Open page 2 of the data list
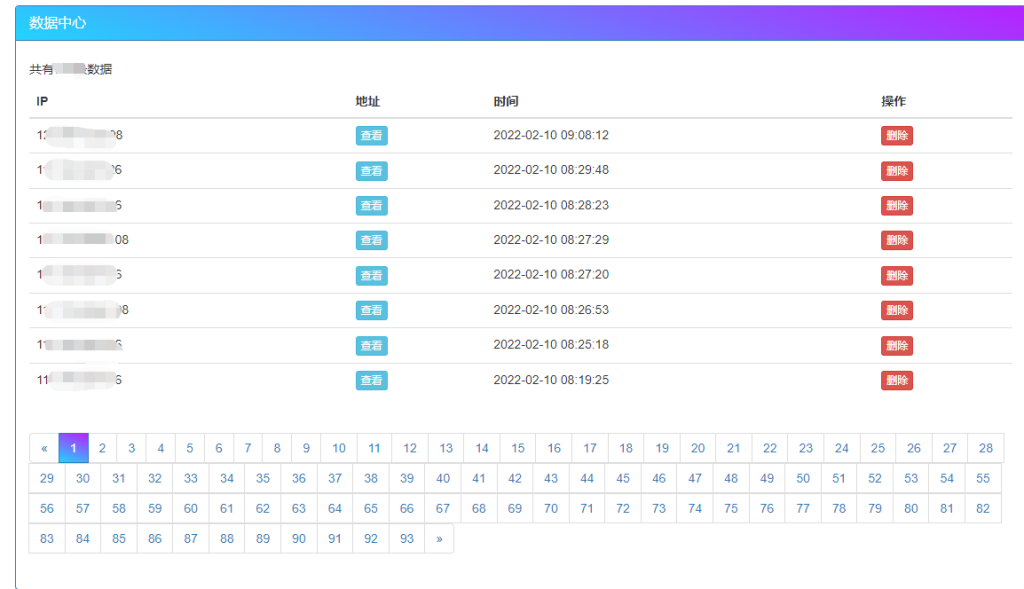 click(x=103, y=448)
